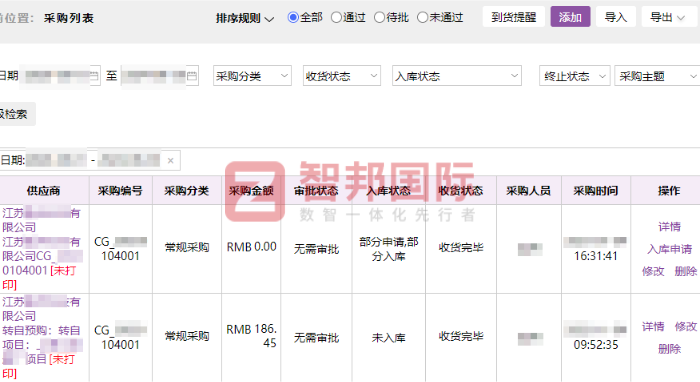Select the 未通过 radio button
The width and height of the screenshot is (700, 382).
coord(422,17)
